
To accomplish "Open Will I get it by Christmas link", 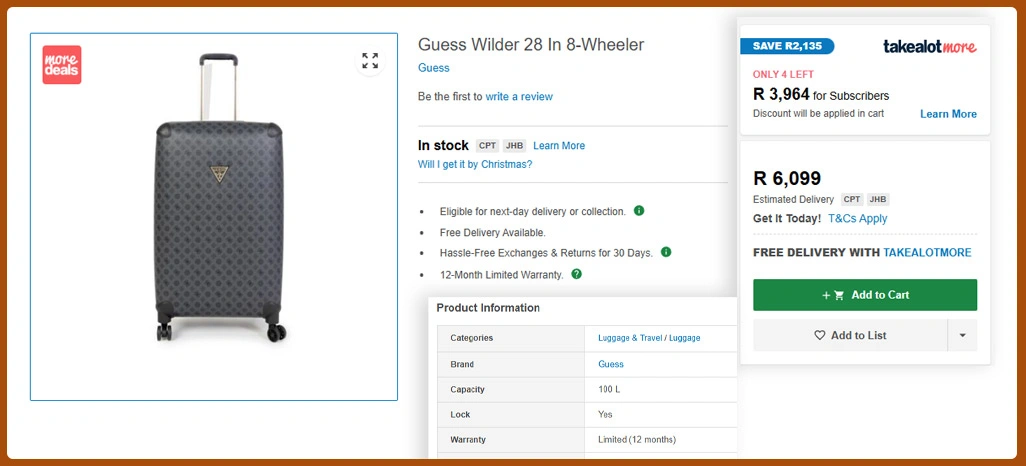I will [x=475, y=164].
